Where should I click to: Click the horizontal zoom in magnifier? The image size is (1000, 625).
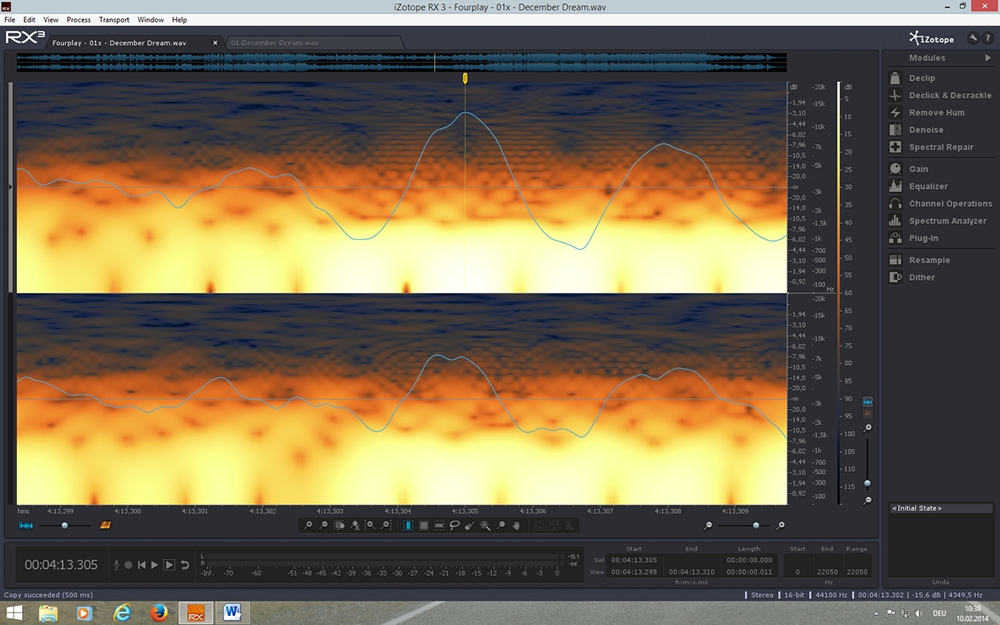point(781,526)
